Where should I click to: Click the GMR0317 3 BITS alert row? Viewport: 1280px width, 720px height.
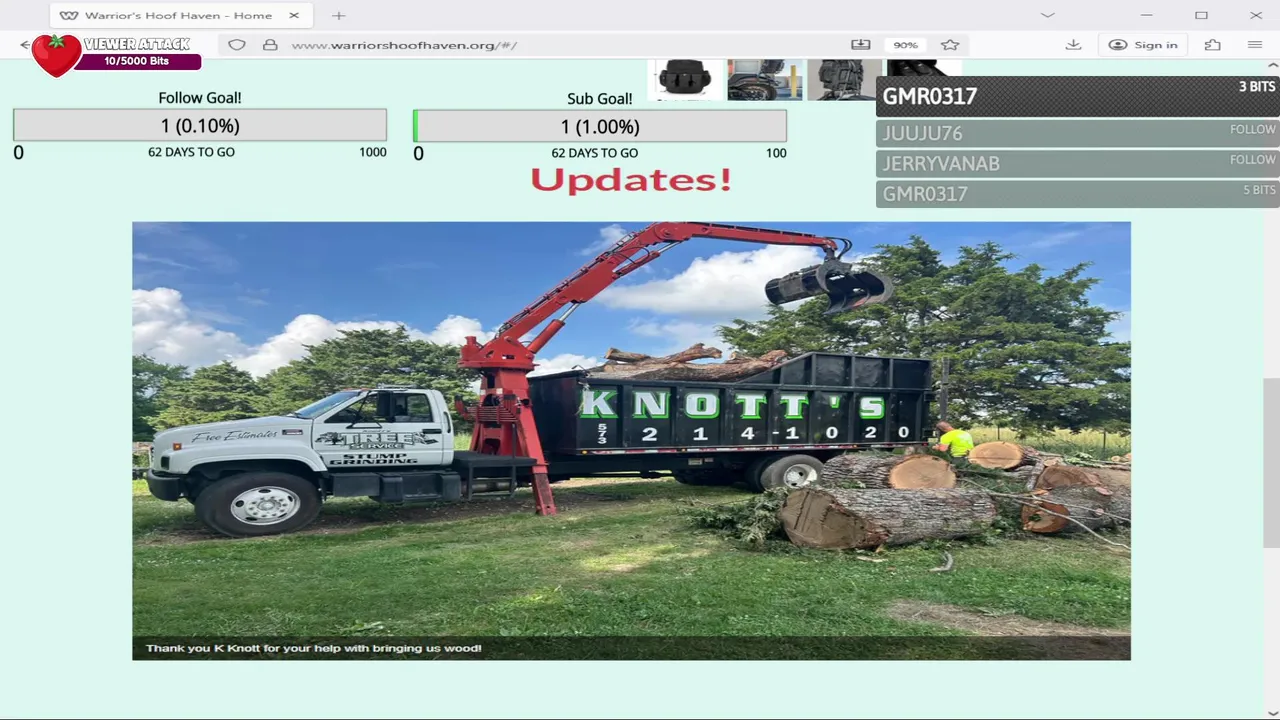coord(1078,96)
